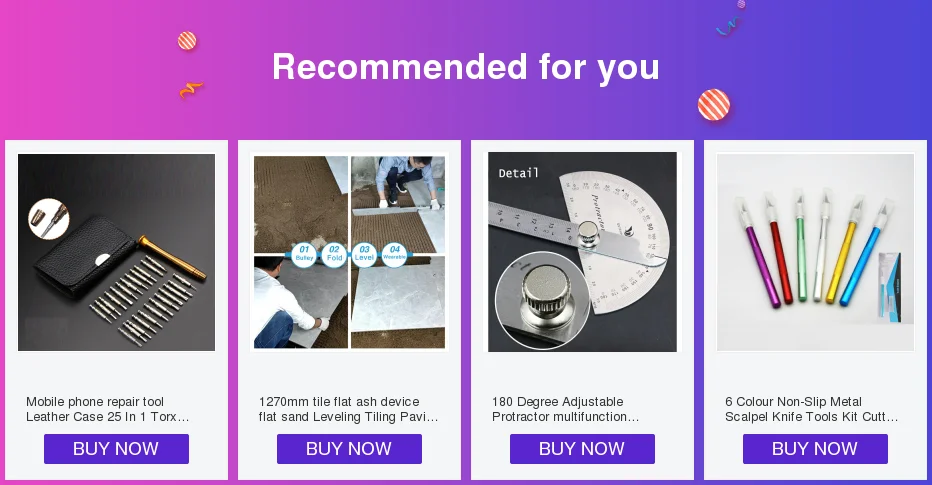Select the tile leveling product image
Image resolution: width=932 pixels, height=485 pixels.
tap(350, 253)
